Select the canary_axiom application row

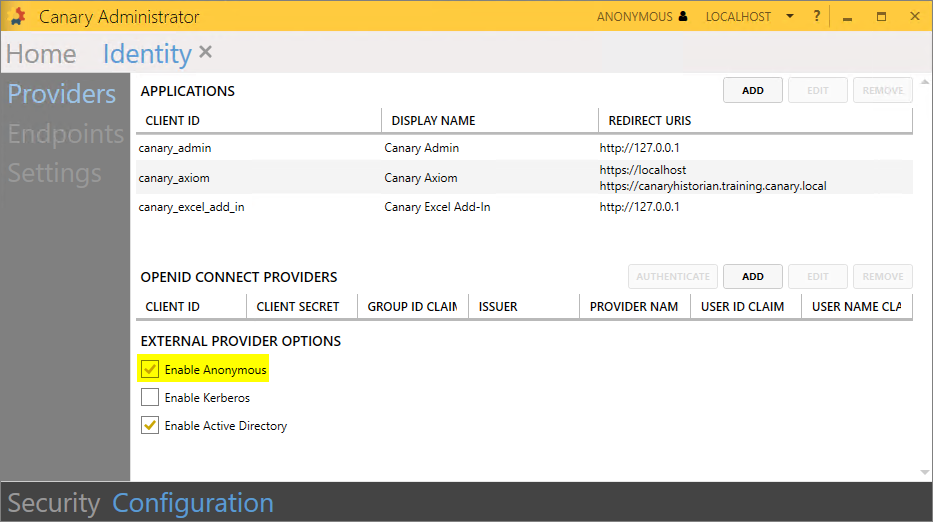coord(175,178)
